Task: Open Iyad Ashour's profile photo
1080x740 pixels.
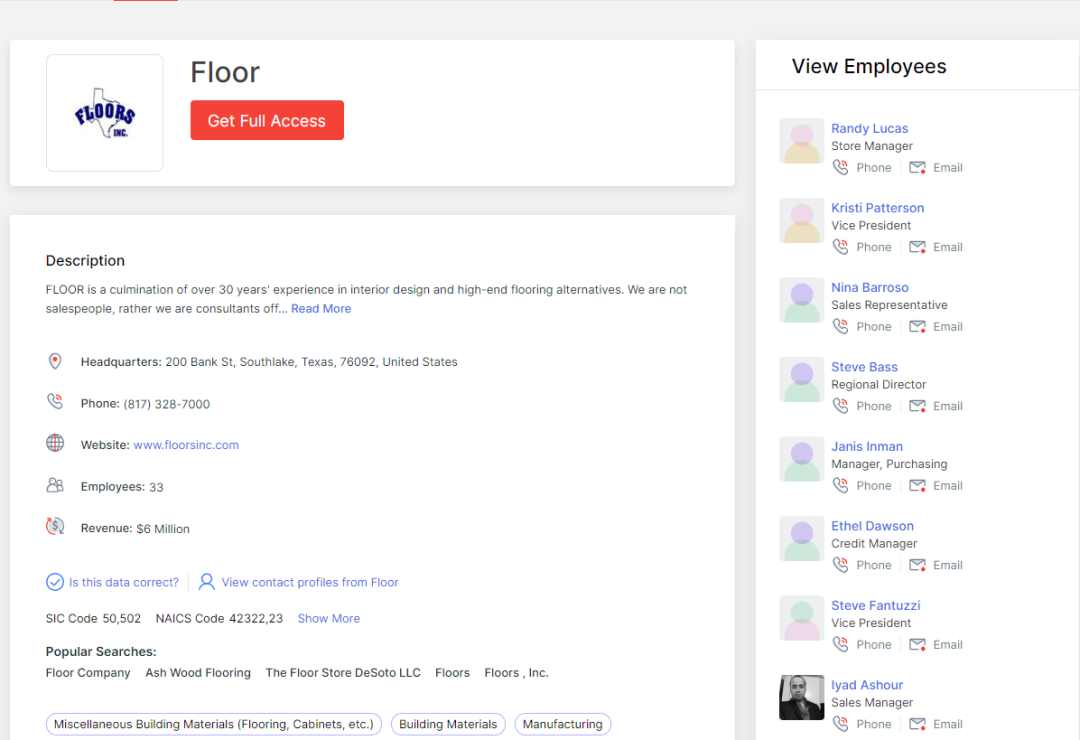Action: pyautogui.click(x=801, y=697)
